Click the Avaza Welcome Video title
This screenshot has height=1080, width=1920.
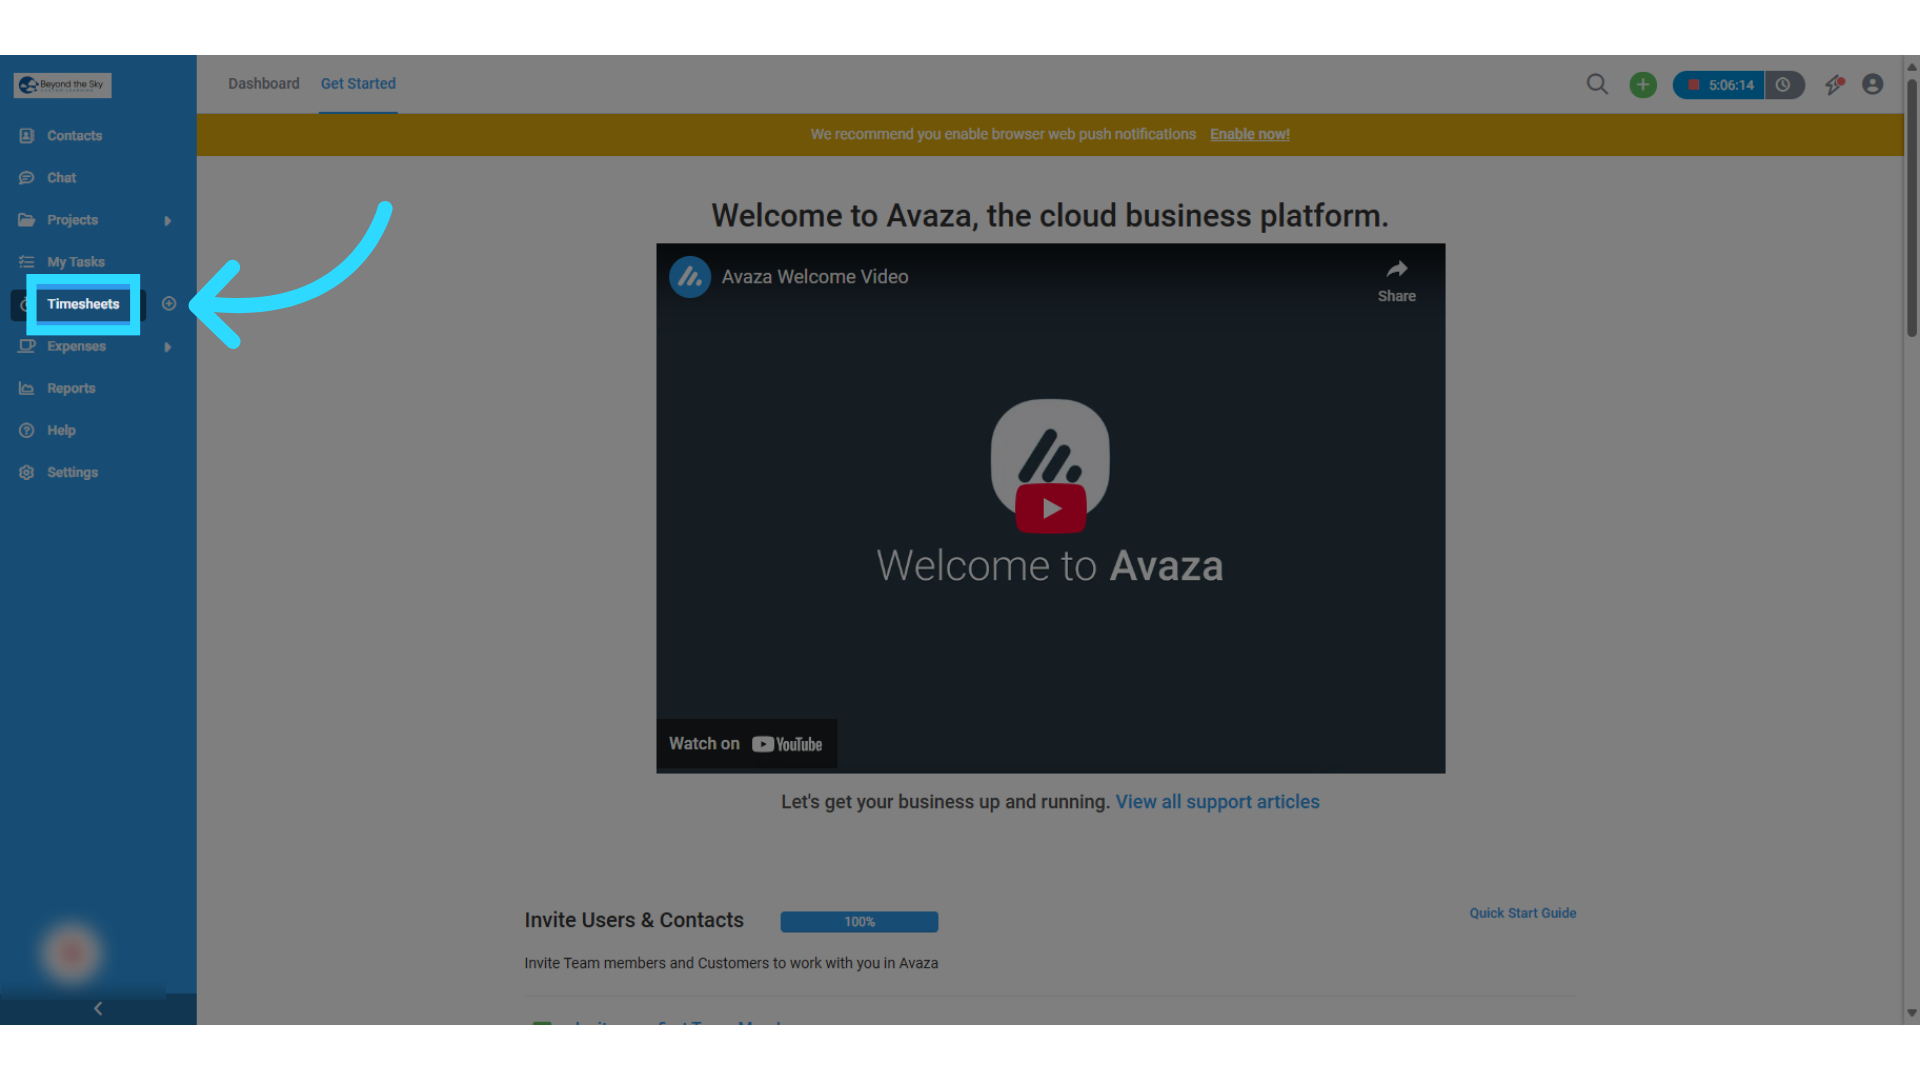(815, 277)
